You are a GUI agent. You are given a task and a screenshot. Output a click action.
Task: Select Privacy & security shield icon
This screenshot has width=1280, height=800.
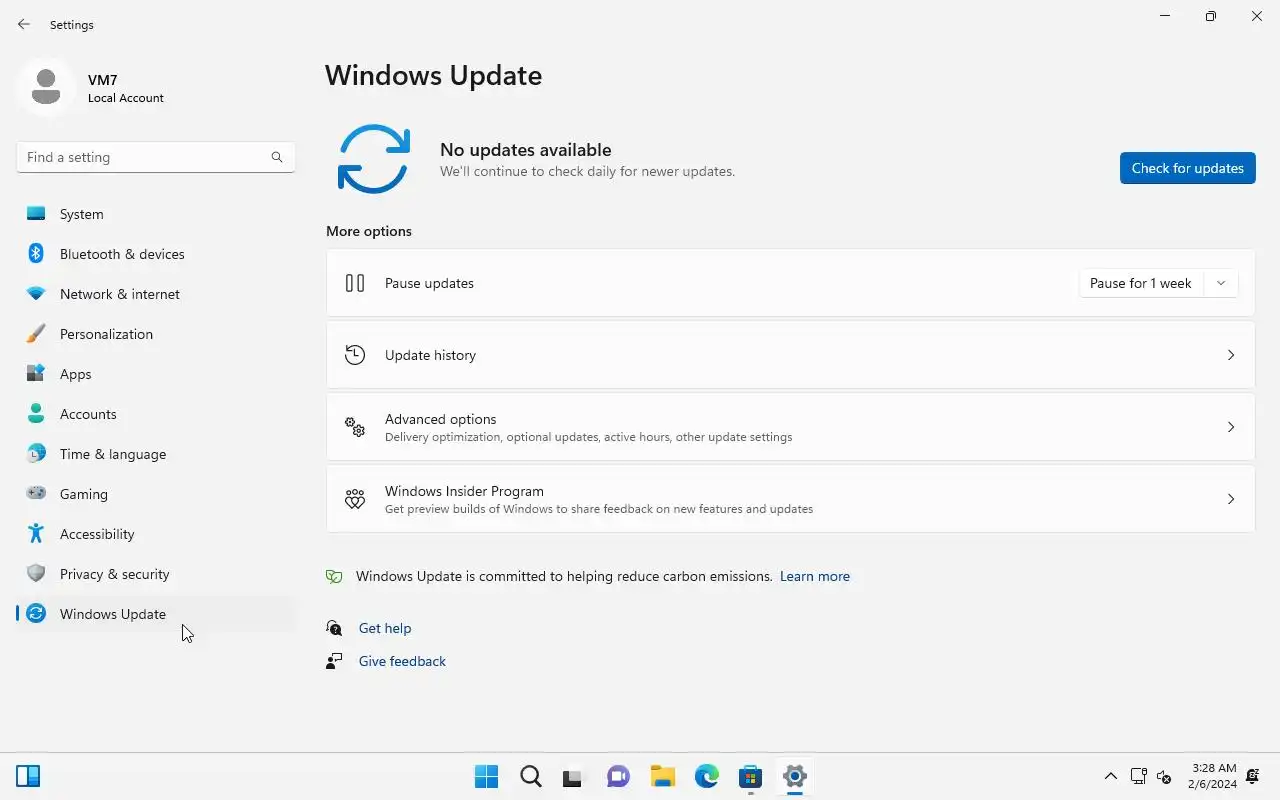[36, 574]
